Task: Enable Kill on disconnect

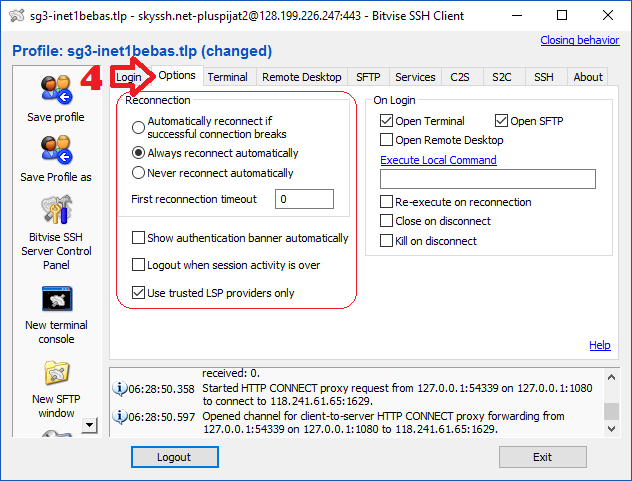Action: 386,241
